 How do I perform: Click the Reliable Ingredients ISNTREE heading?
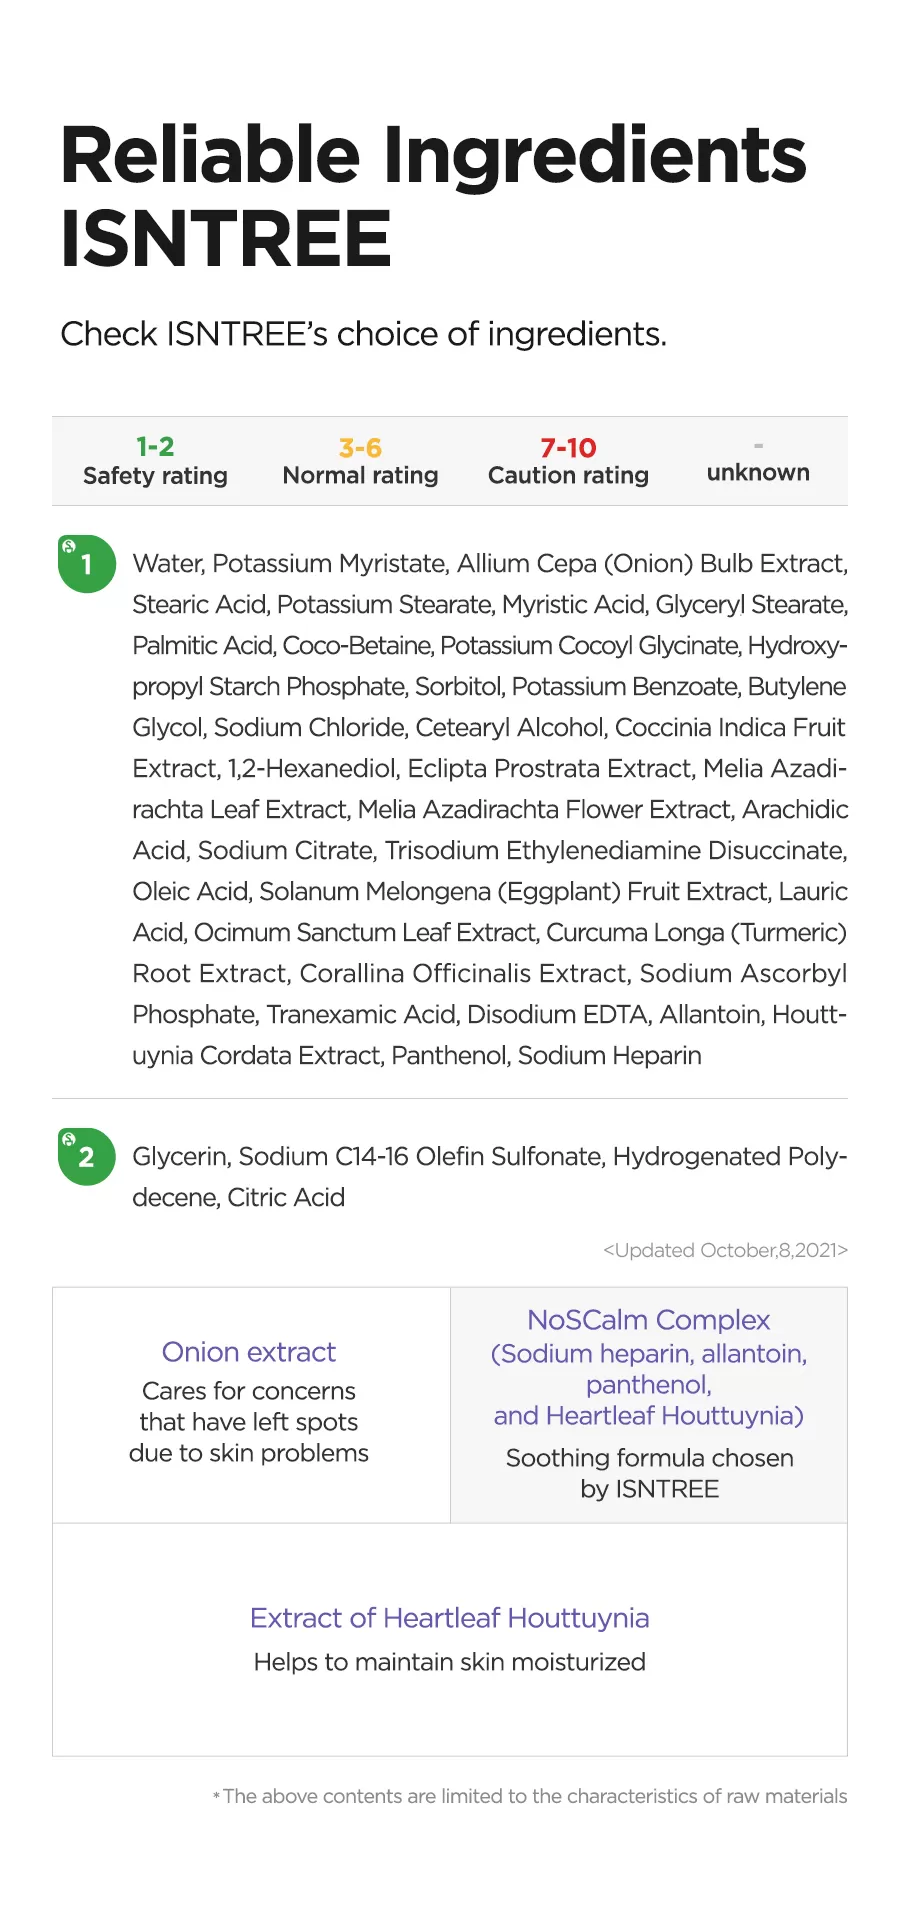433,196
